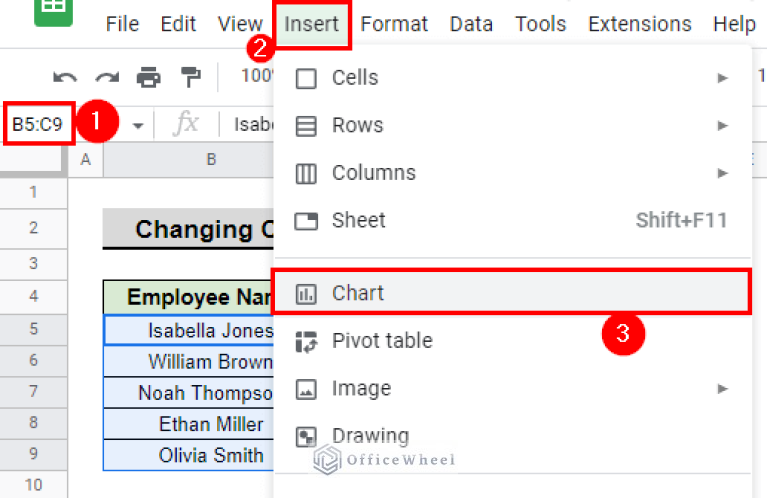Open the Edit menu

coord(178,23)
